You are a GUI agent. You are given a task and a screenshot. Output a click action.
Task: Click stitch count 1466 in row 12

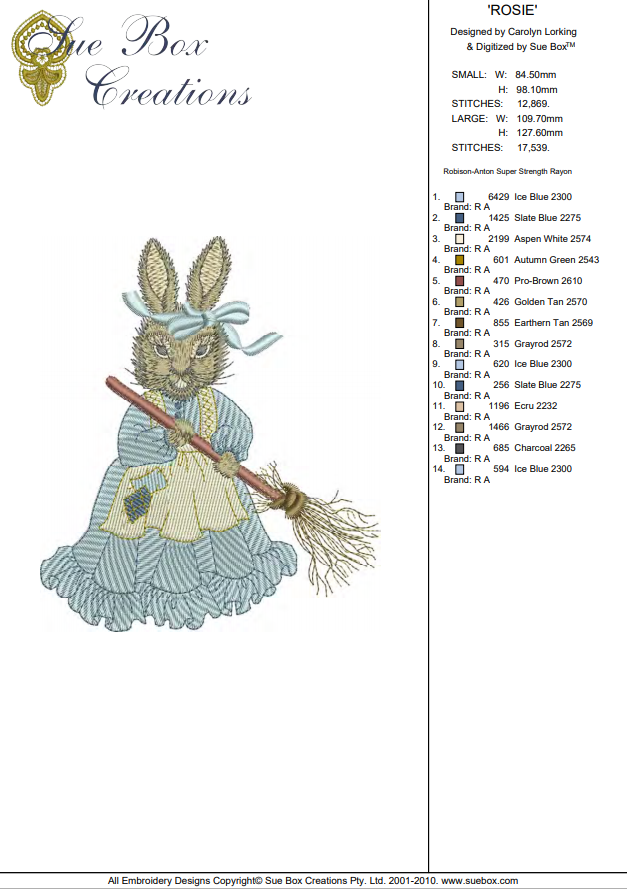pyautogui.click(x=499, y=427)
